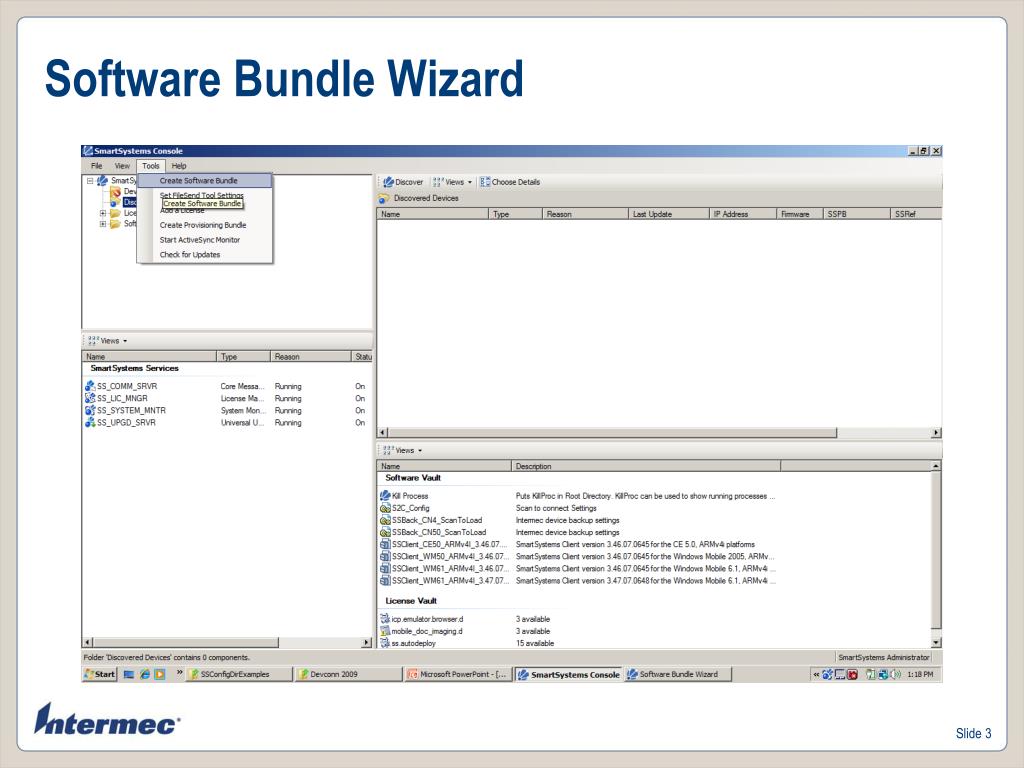The width and height of the screenshot is (1024, 768).
Task: Click the Show Desktop quick launch icon
Action: 129,674
